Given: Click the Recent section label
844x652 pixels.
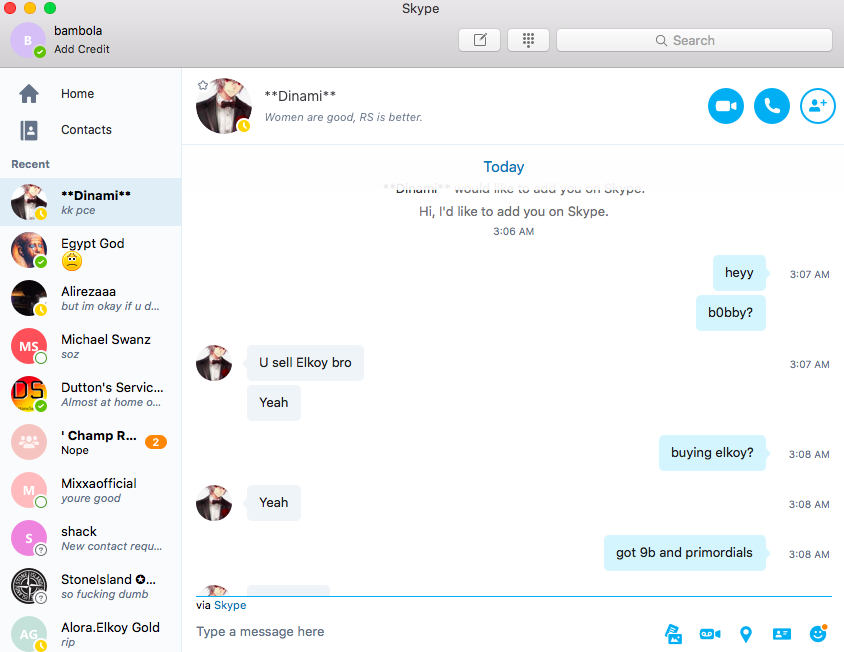Looking at the screenshot, I should tap(30, 164).
